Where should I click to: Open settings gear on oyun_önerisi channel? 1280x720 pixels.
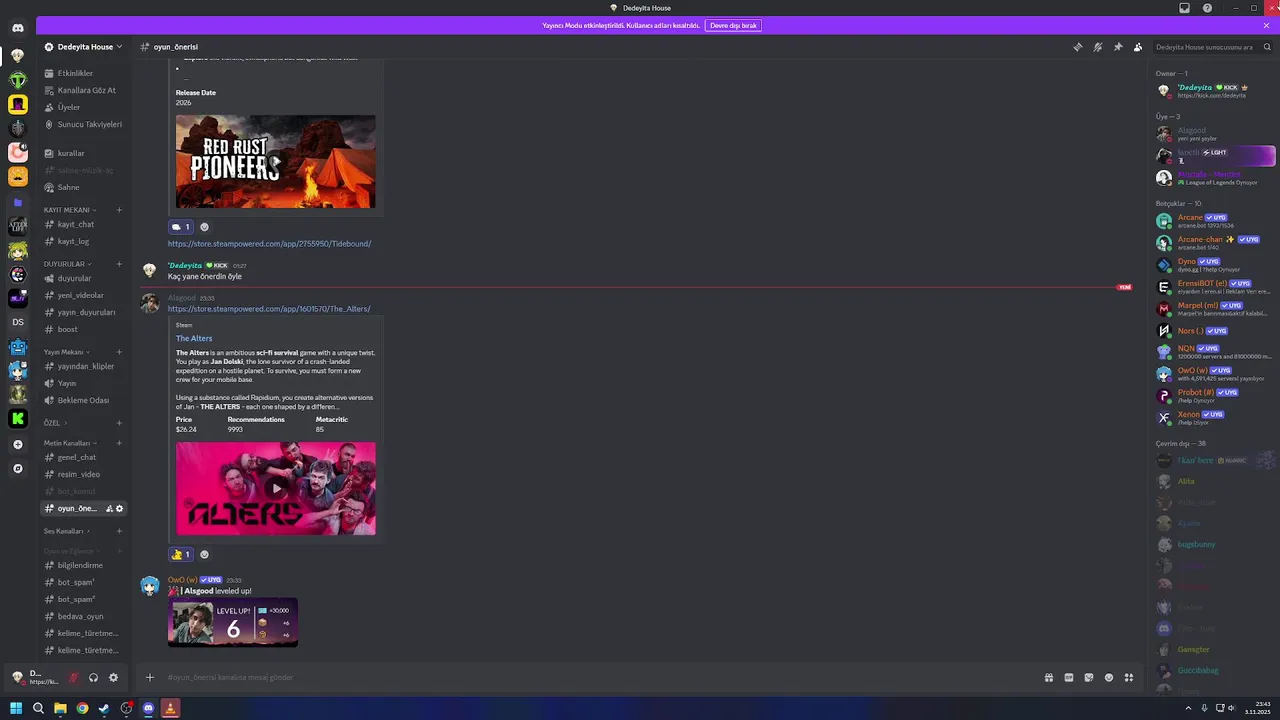119,509
